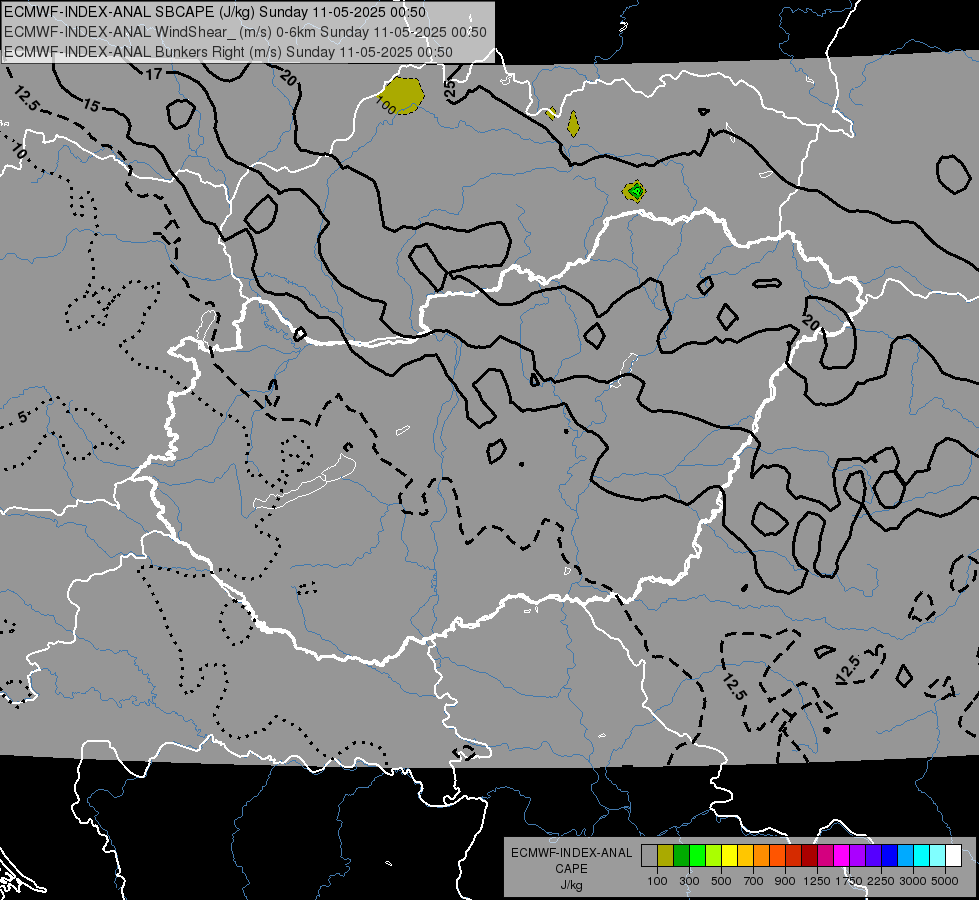Viewport: 979px width, 900px height.
Task: Click the narrow olive CAPE sliver near the top
Action: [573, 124]
